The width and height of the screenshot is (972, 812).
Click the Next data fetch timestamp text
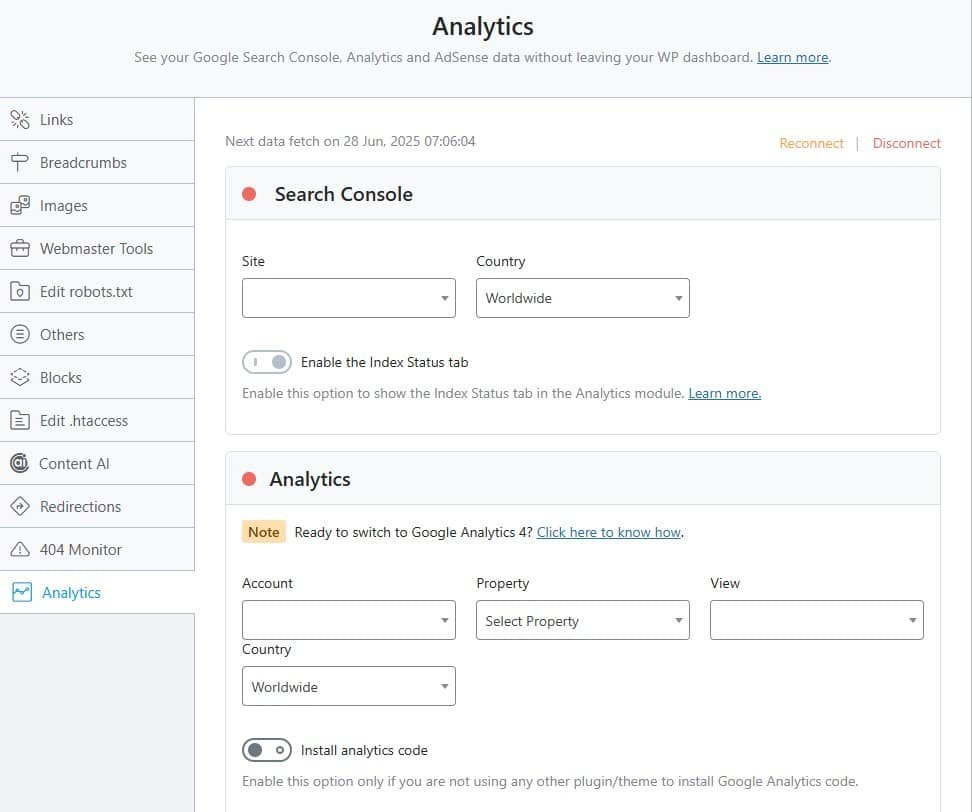pyautogui.click(x=350, y=141)
